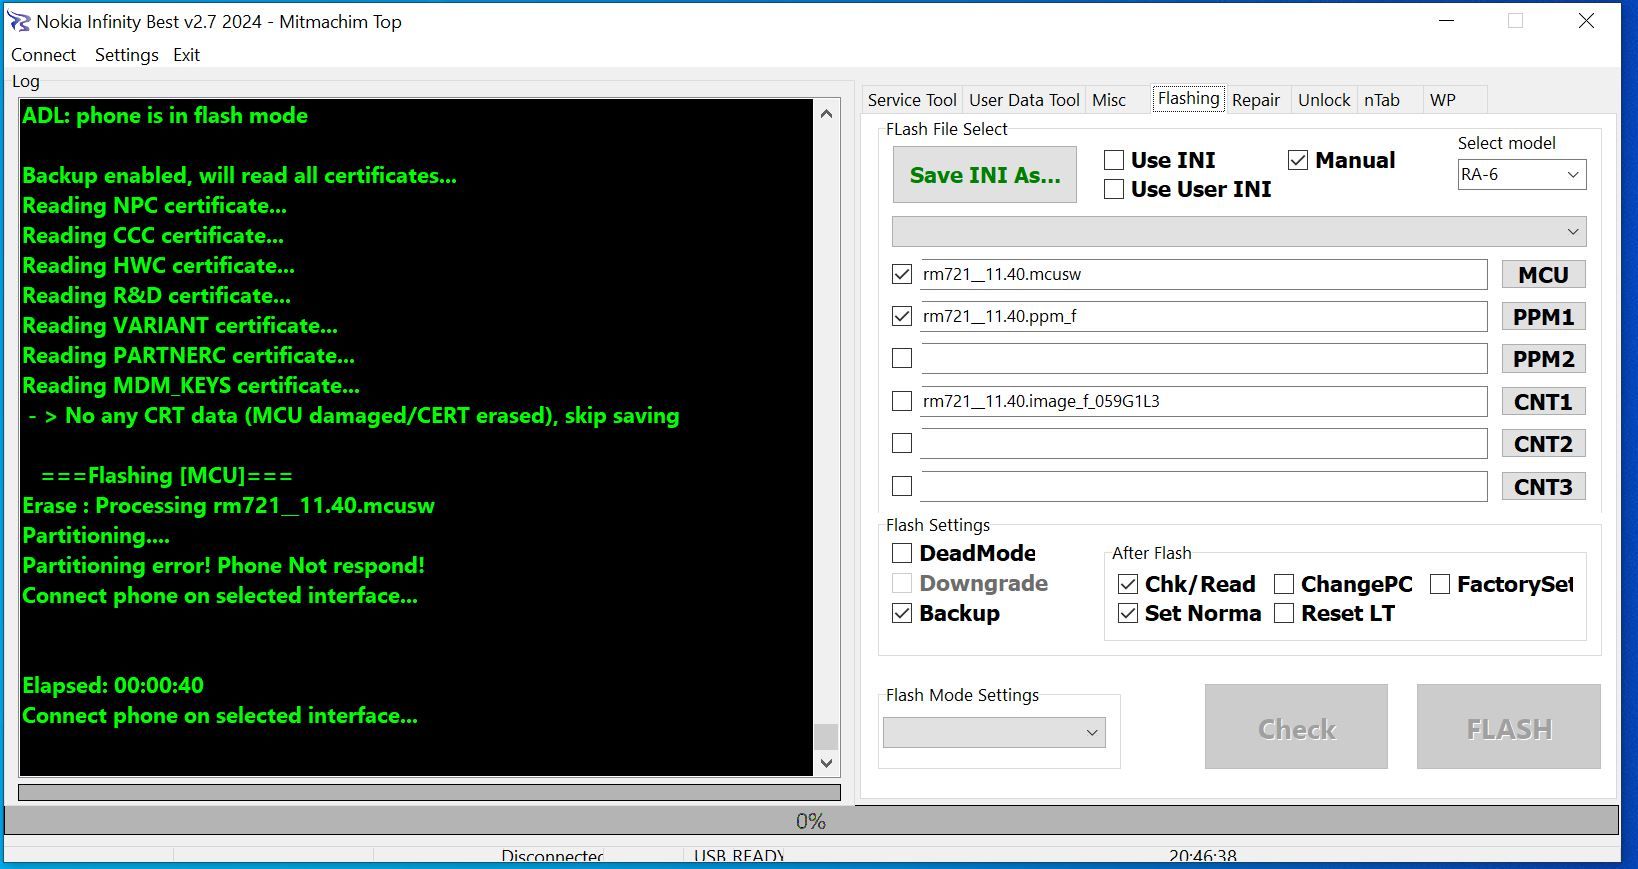The height and width of the screenshot is (869, 1638).
Task: Click the empty CNT2 file field
Action: [x=1203, y=443]
